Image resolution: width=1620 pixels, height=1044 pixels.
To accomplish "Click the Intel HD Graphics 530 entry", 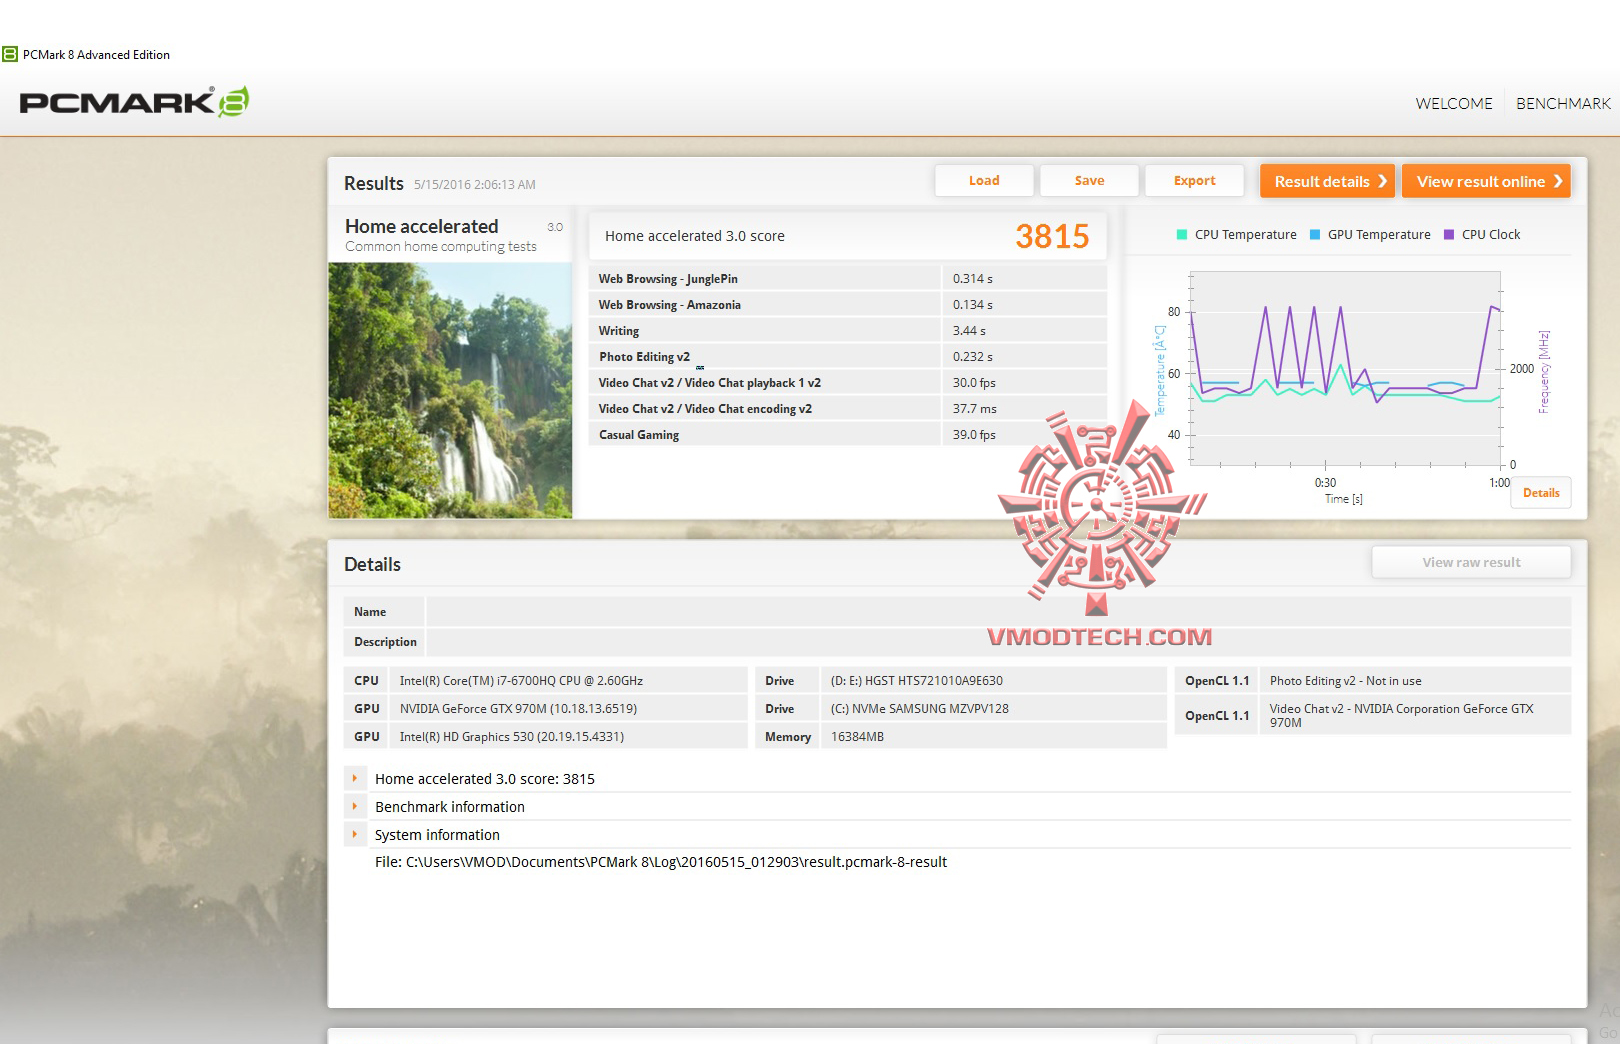I will click(x=512, y=737).
